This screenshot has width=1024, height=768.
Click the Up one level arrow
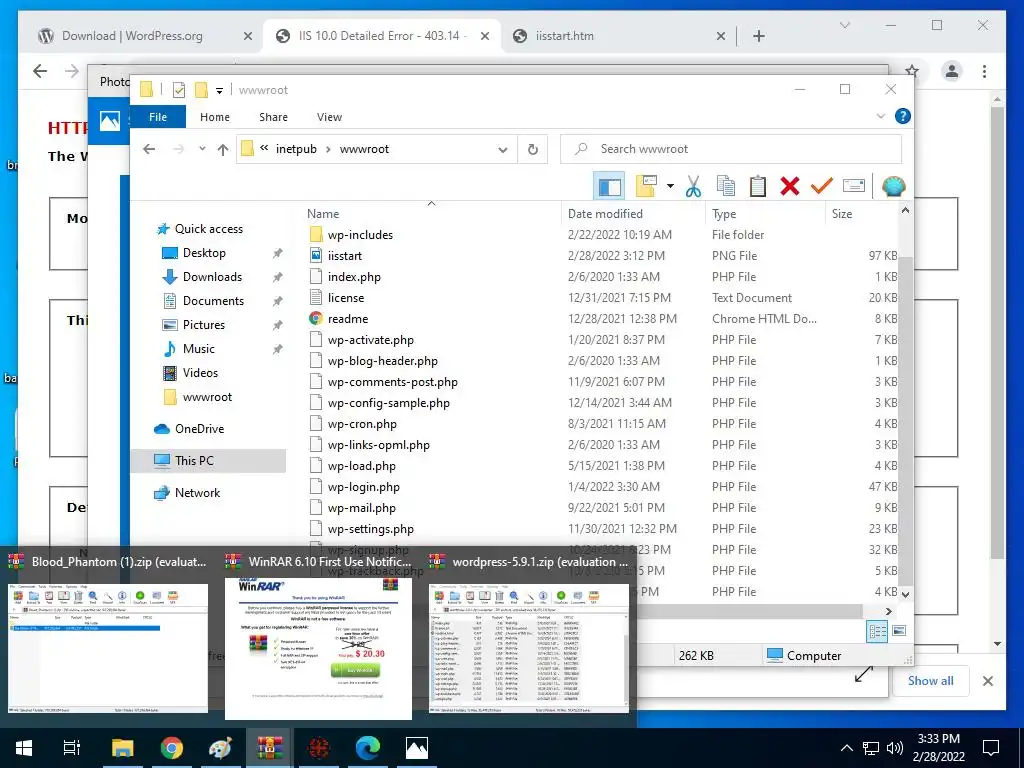pyautogui.click(x=223, y=150)
